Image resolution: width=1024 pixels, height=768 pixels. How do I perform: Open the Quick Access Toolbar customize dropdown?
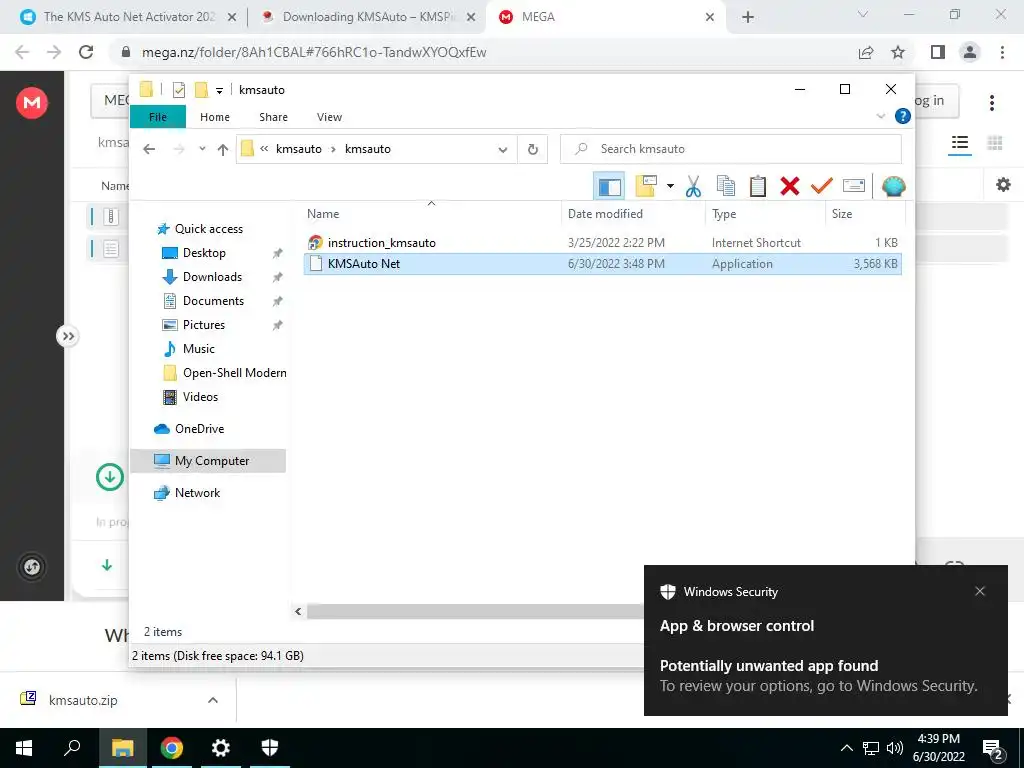click(x=219, y=90)
